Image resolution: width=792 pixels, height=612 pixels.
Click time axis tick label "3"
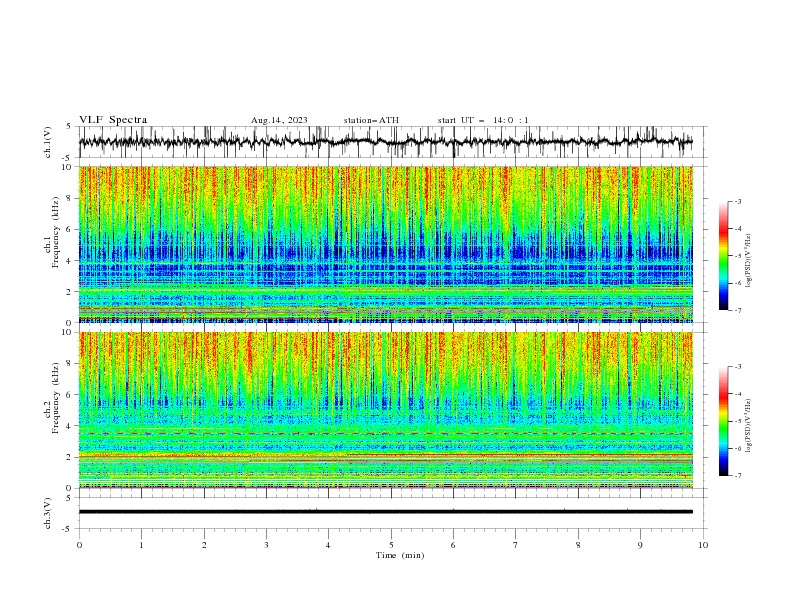[x=266, y=545]
